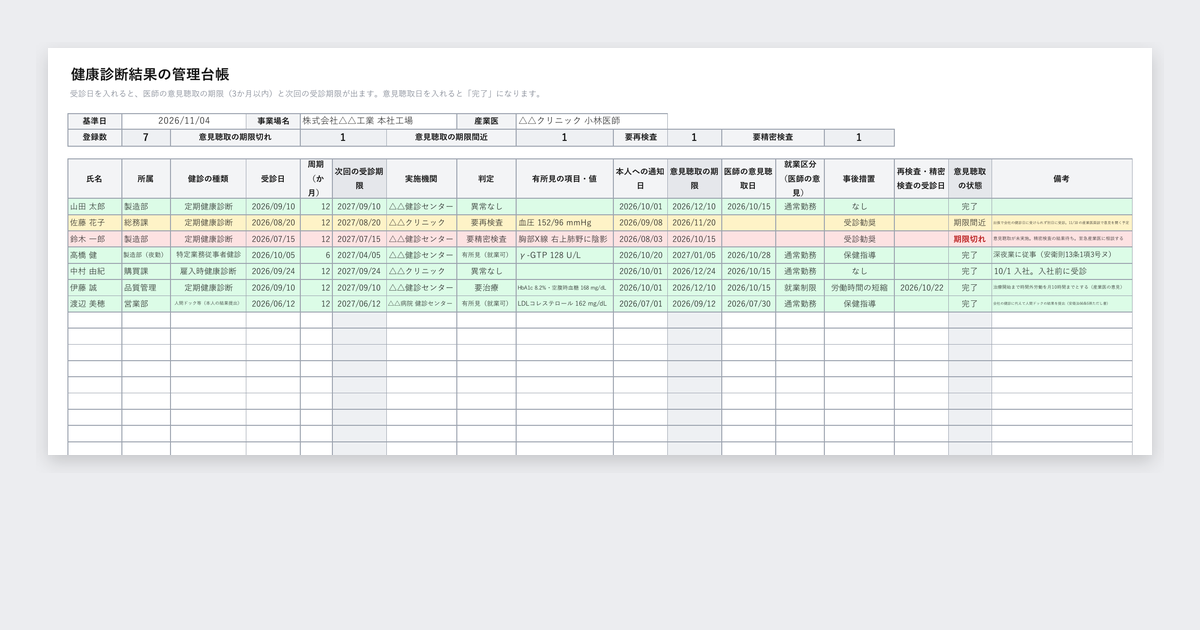Select the 健診の種類 column header
Viewport: 1200px width, 630px height.
coord(208,179)
